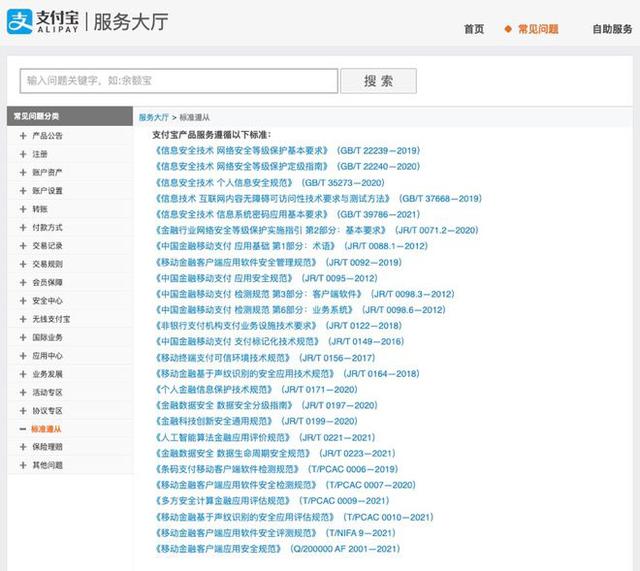Open the JR/T 0171—2020 standard link
This screenshot has width=640, height=571.
[256, 390]
